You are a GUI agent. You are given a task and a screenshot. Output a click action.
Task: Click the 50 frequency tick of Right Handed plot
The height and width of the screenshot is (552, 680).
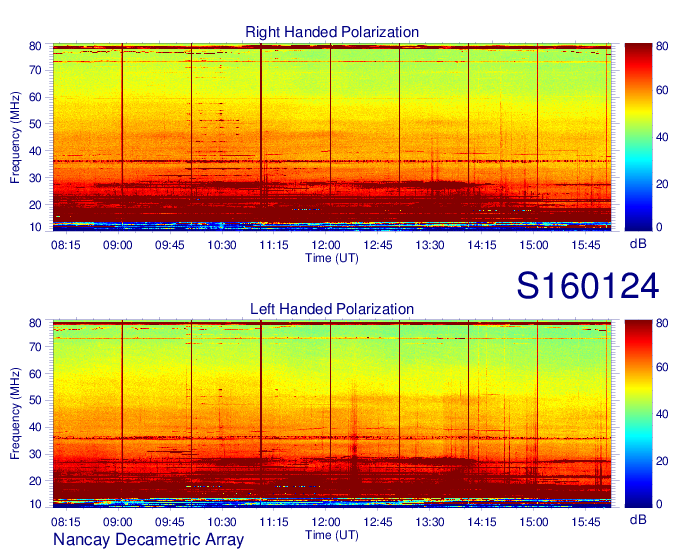tap(35, 124)
